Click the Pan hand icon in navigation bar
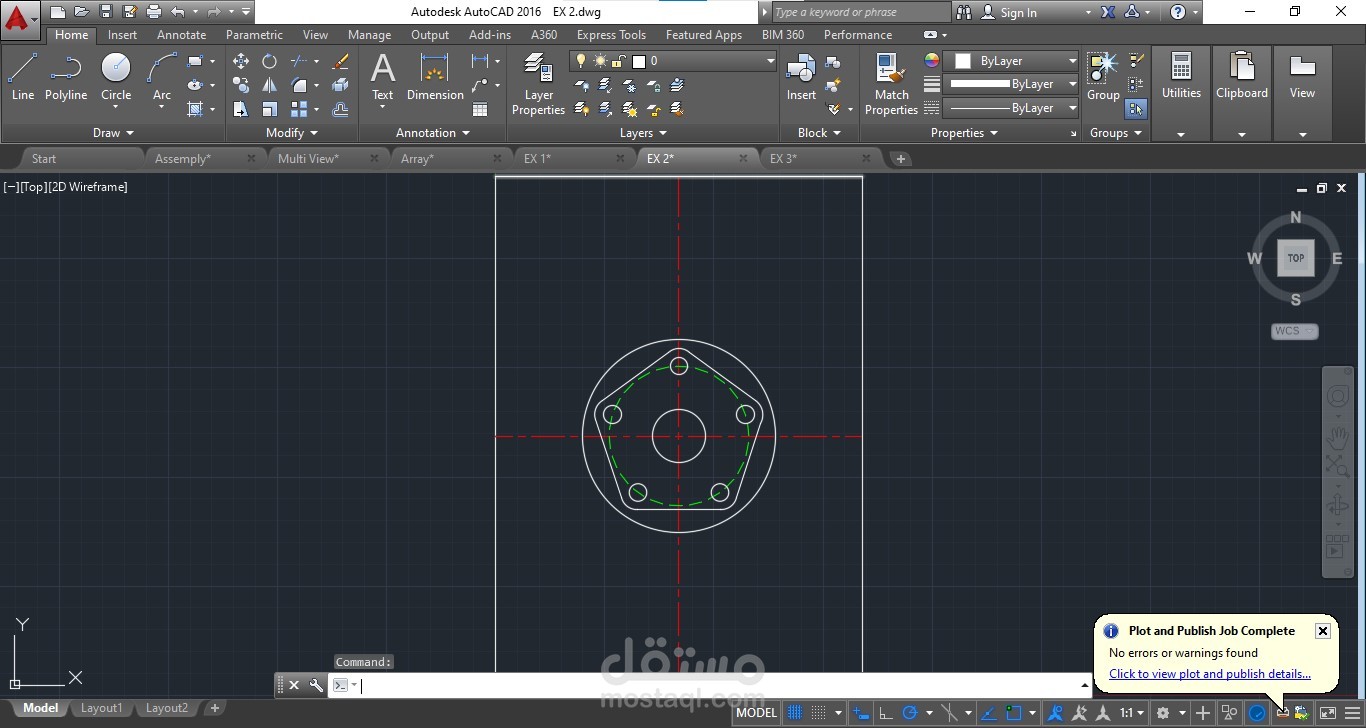The width and height of the screenshot is (1366, 728). (x=1337, y=436)
